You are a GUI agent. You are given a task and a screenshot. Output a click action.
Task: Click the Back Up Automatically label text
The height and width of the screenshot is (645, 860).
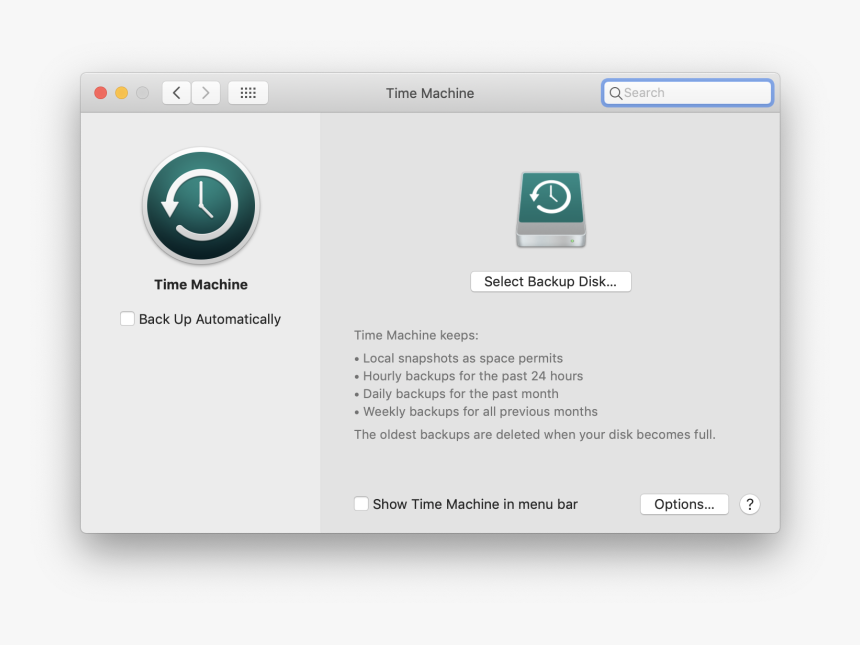(210, 319)
